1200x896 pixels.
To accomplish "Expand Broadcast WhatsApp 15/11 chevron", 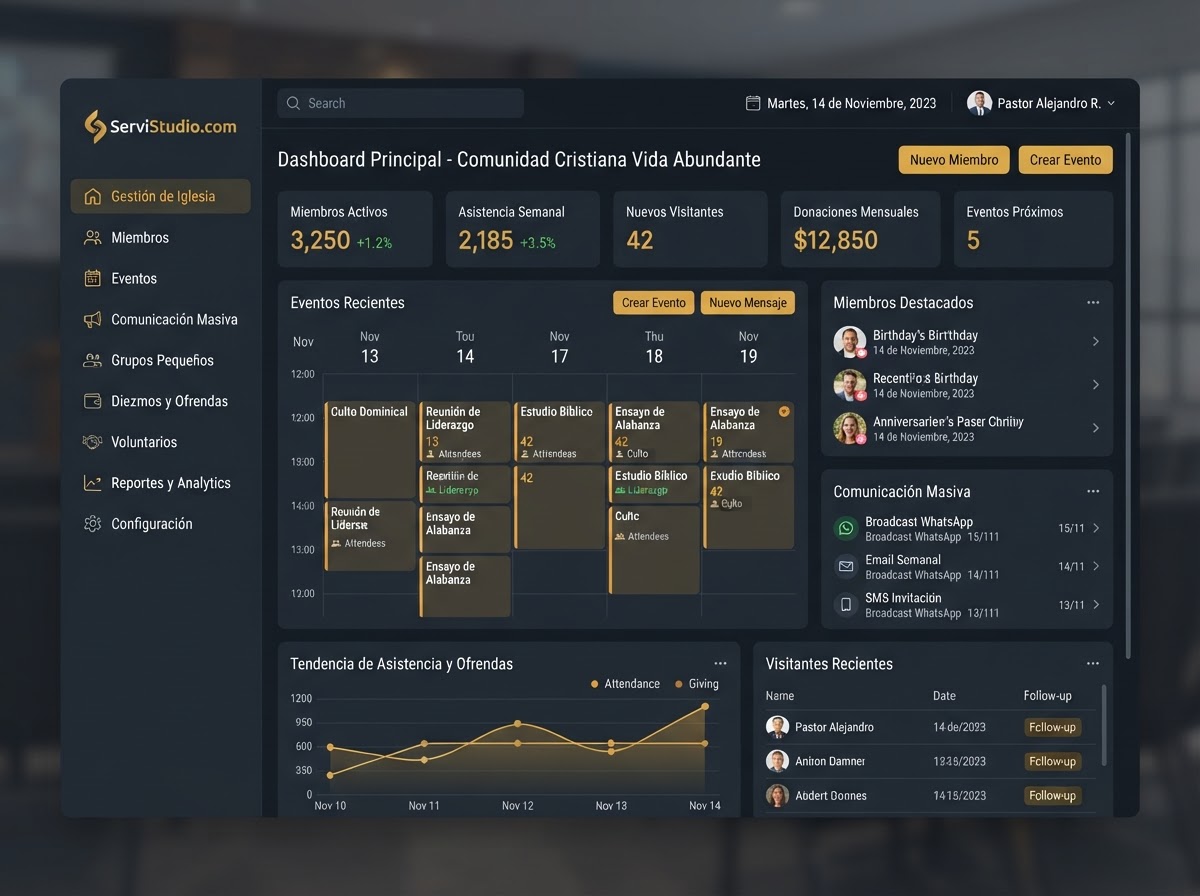I will [x=1097, y=528].
